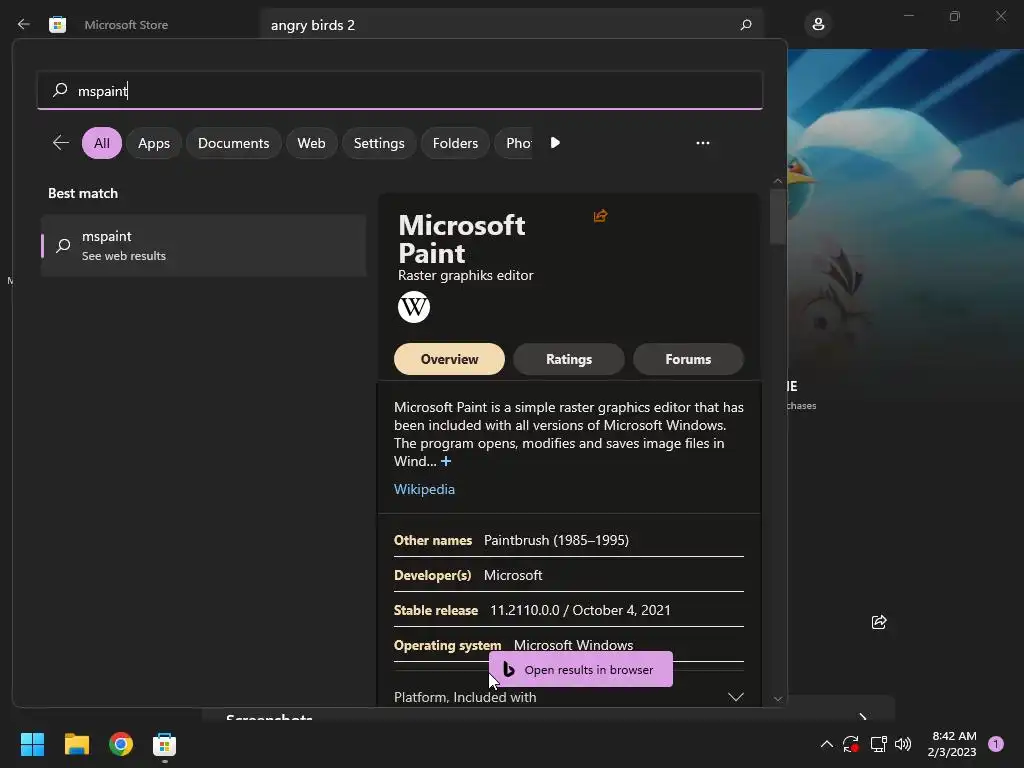The height and width of the screenshot is (768, 1024).
Task: Open the Store user account icon
Action: 818,25
